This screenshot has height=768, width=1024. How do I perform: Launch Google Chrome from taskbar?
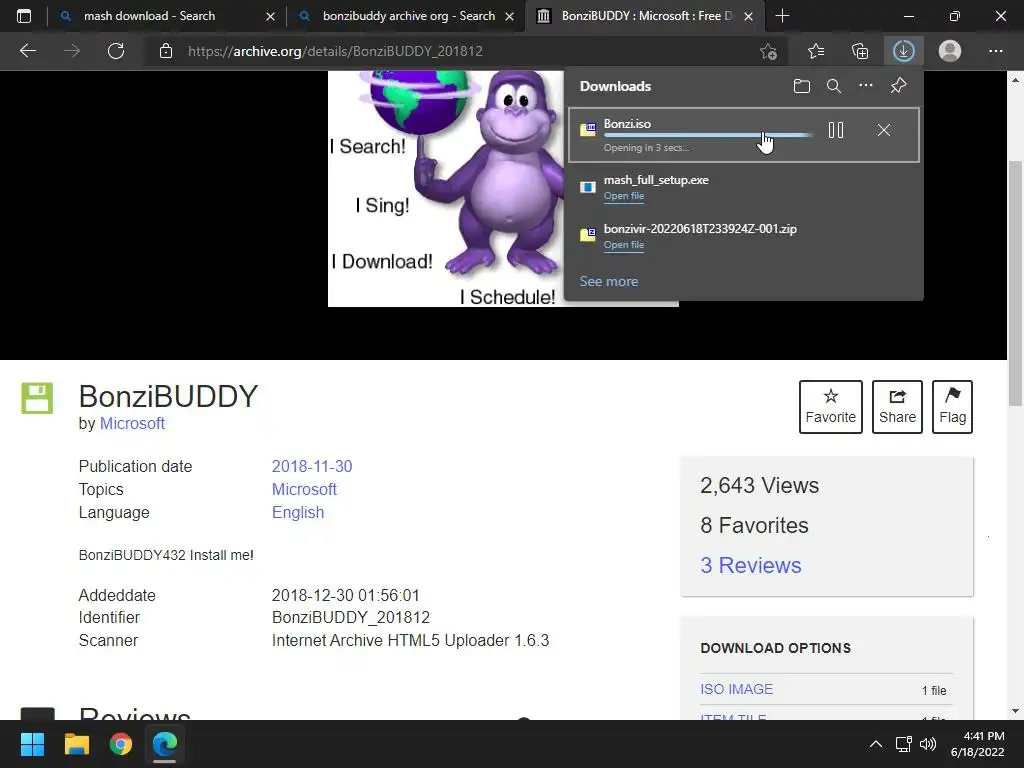[x=121, y=744]
